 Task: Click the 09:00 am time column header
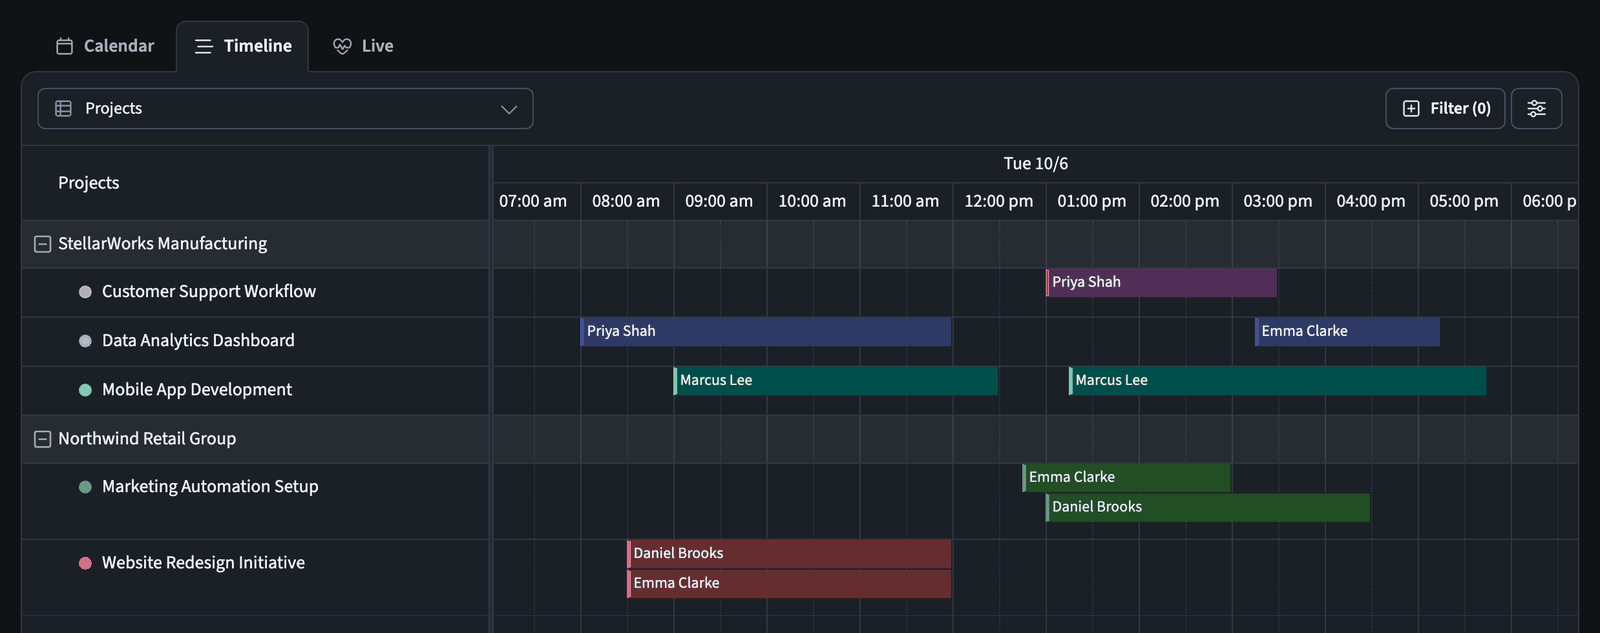[719, 202]
